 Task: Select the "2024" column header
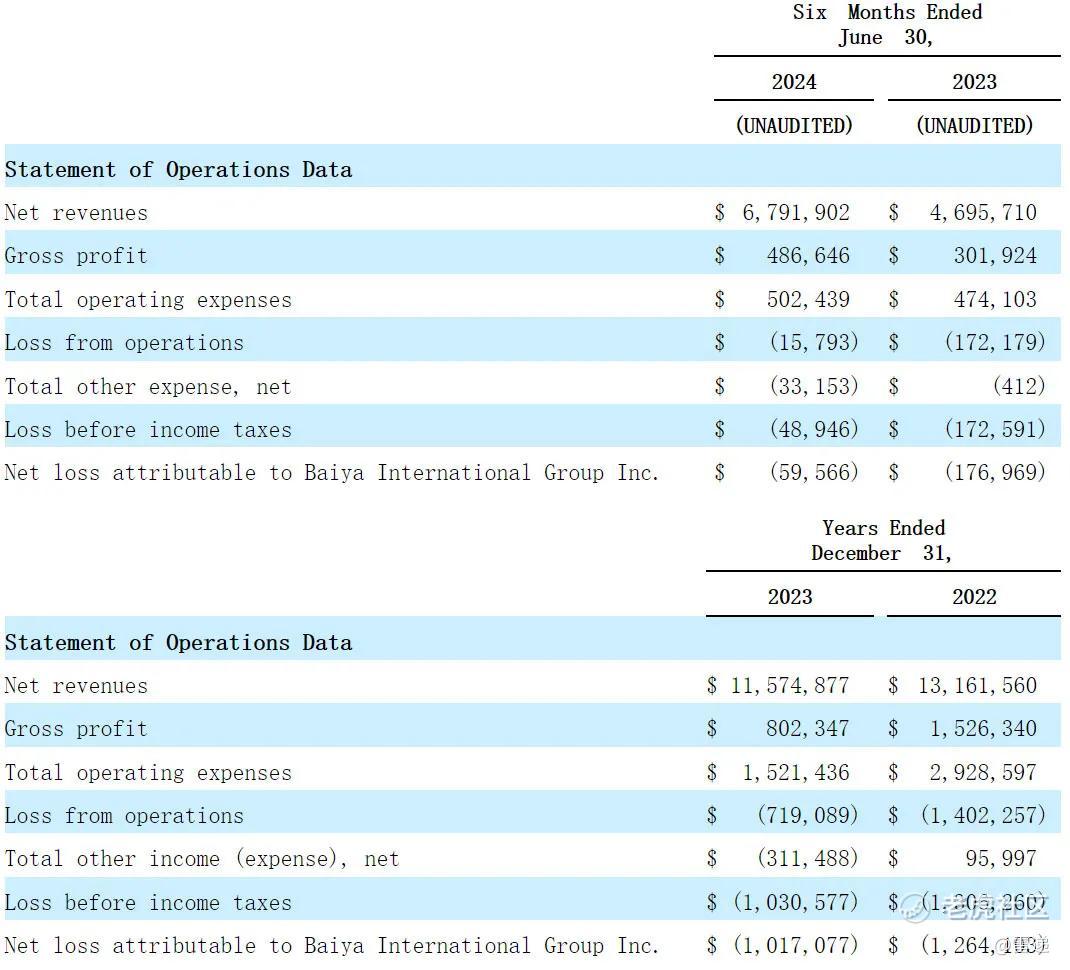pos(794,82)
